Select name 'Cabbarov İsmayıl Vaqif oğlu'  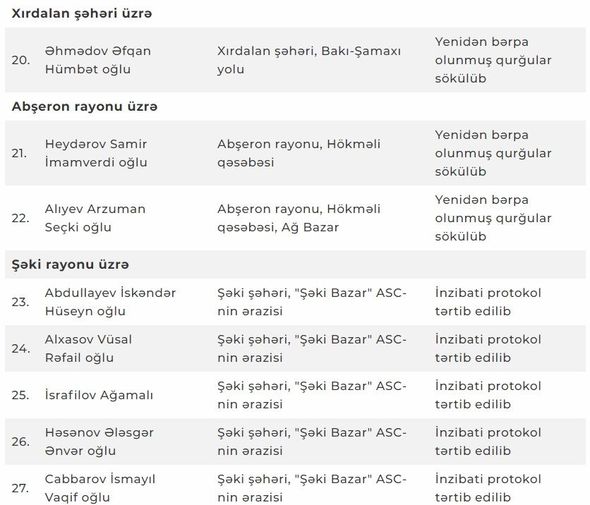[100, 488]
